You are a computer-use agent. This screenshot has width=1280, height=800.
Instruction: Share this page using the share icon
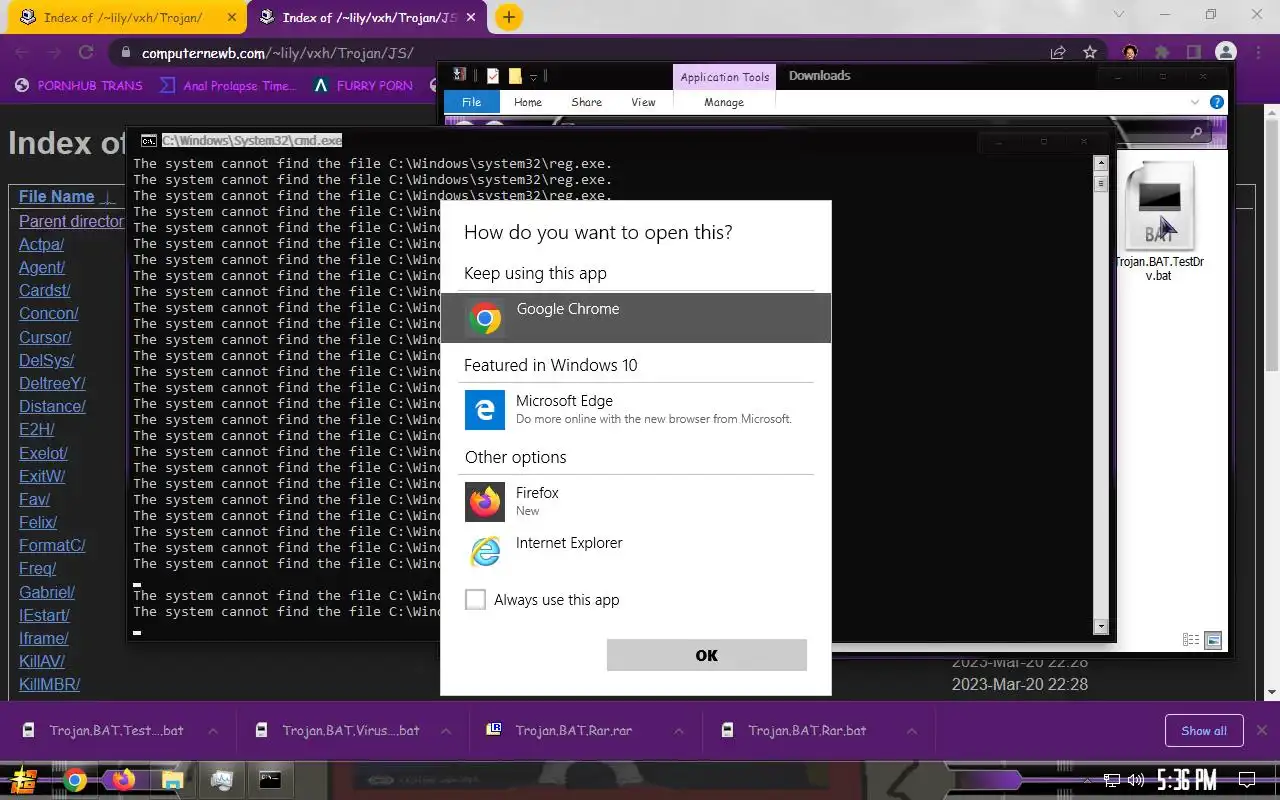pos(1058,53)
